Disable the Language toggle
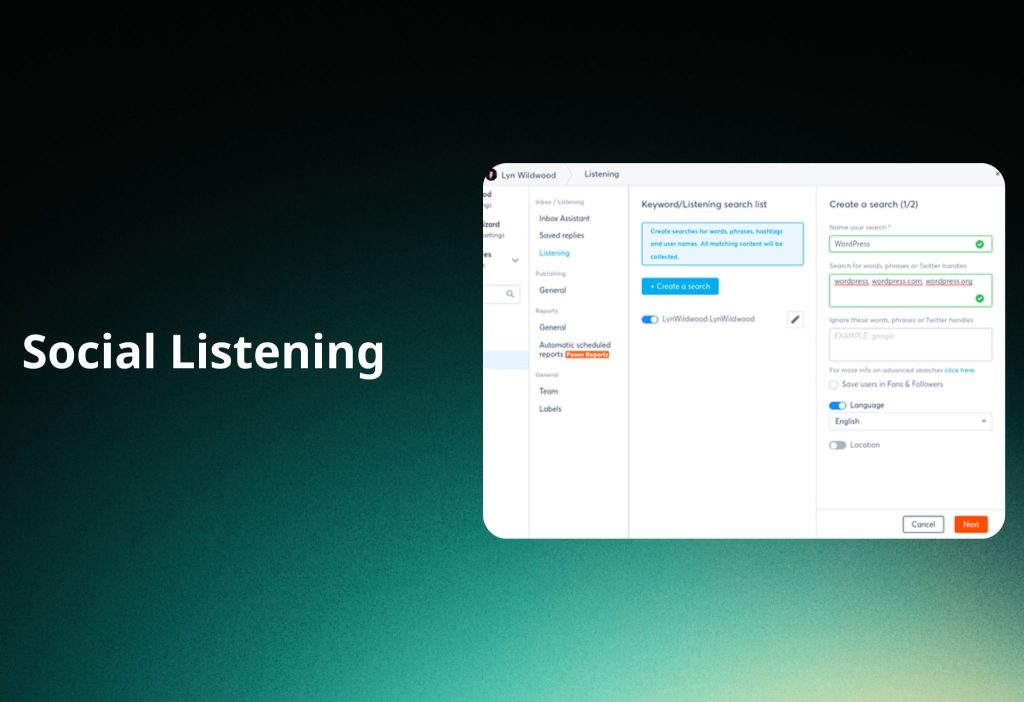Viewport: 1024px width, 702px height. pyautogui.click(x=837, y=406)
